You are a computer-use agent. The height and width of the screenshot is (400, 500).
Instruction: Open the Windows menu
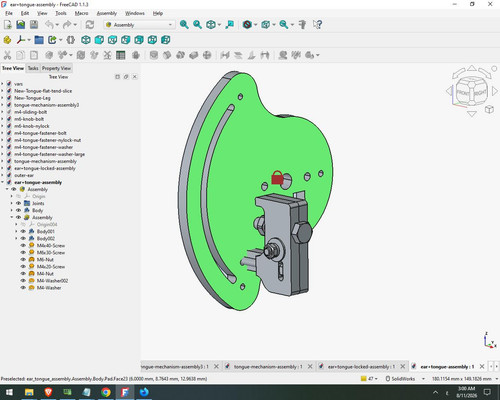[135, 13]
